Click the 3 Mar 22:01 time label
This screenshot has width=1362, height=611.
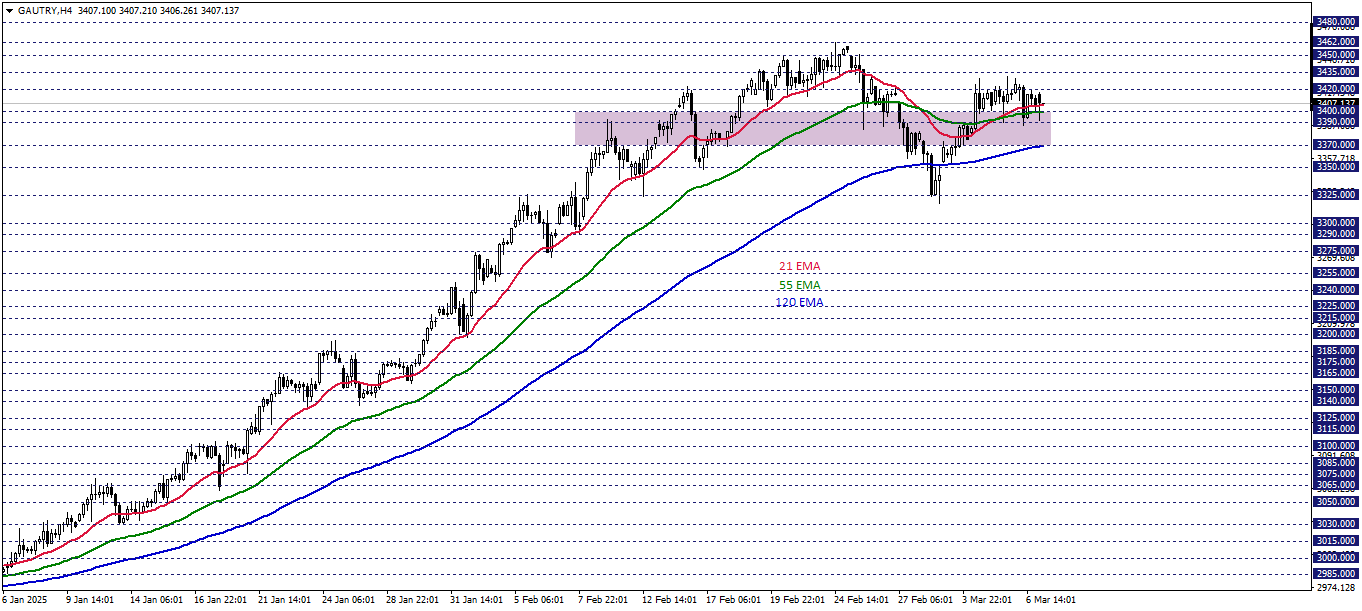988,600
